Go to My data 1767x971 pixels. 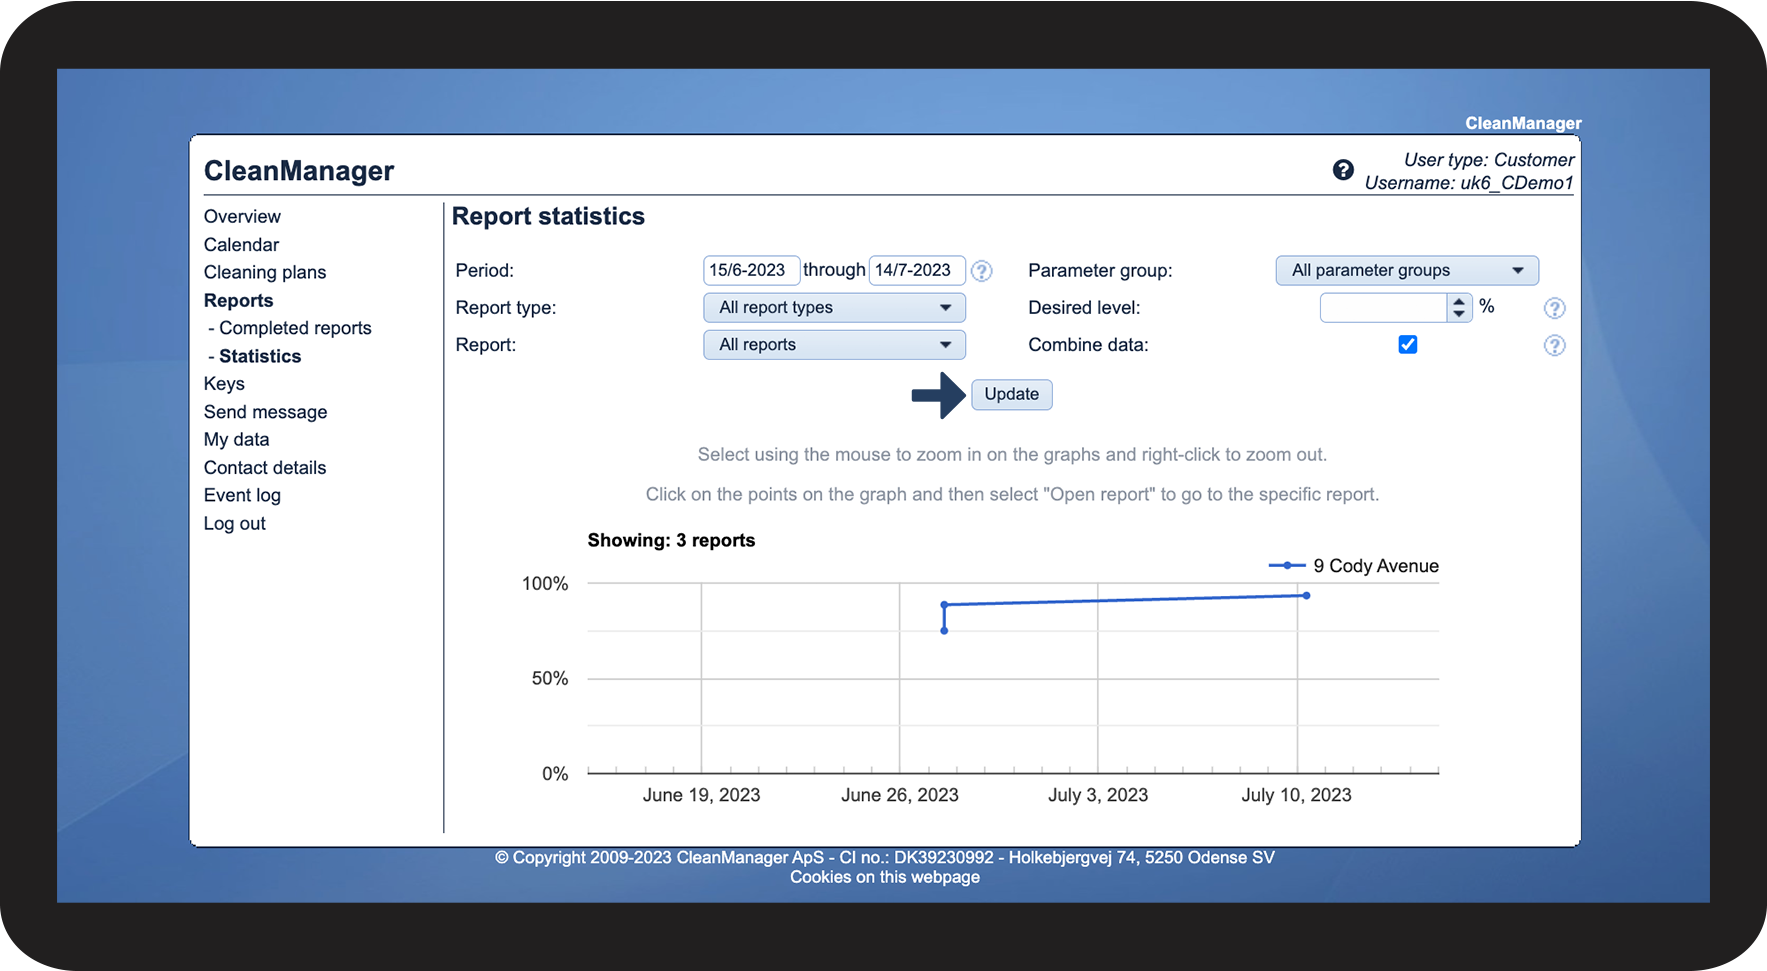[x=236, y=439]
